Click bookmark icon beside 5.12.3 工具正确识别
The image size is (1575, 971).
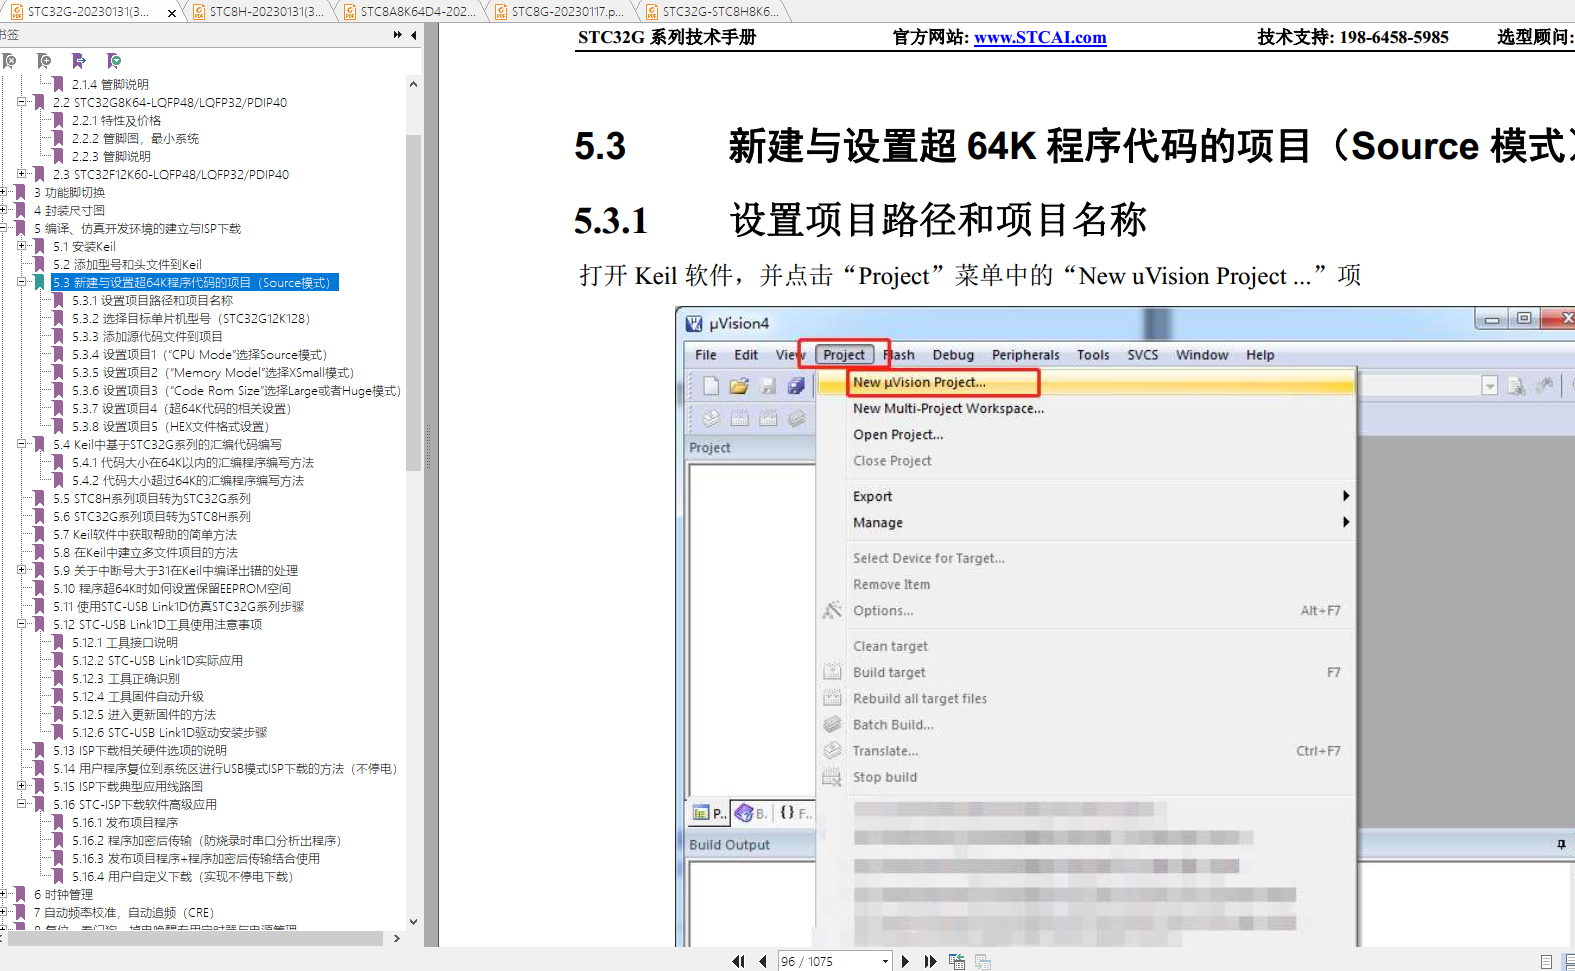pyautogui.click(x=58, y=678)
